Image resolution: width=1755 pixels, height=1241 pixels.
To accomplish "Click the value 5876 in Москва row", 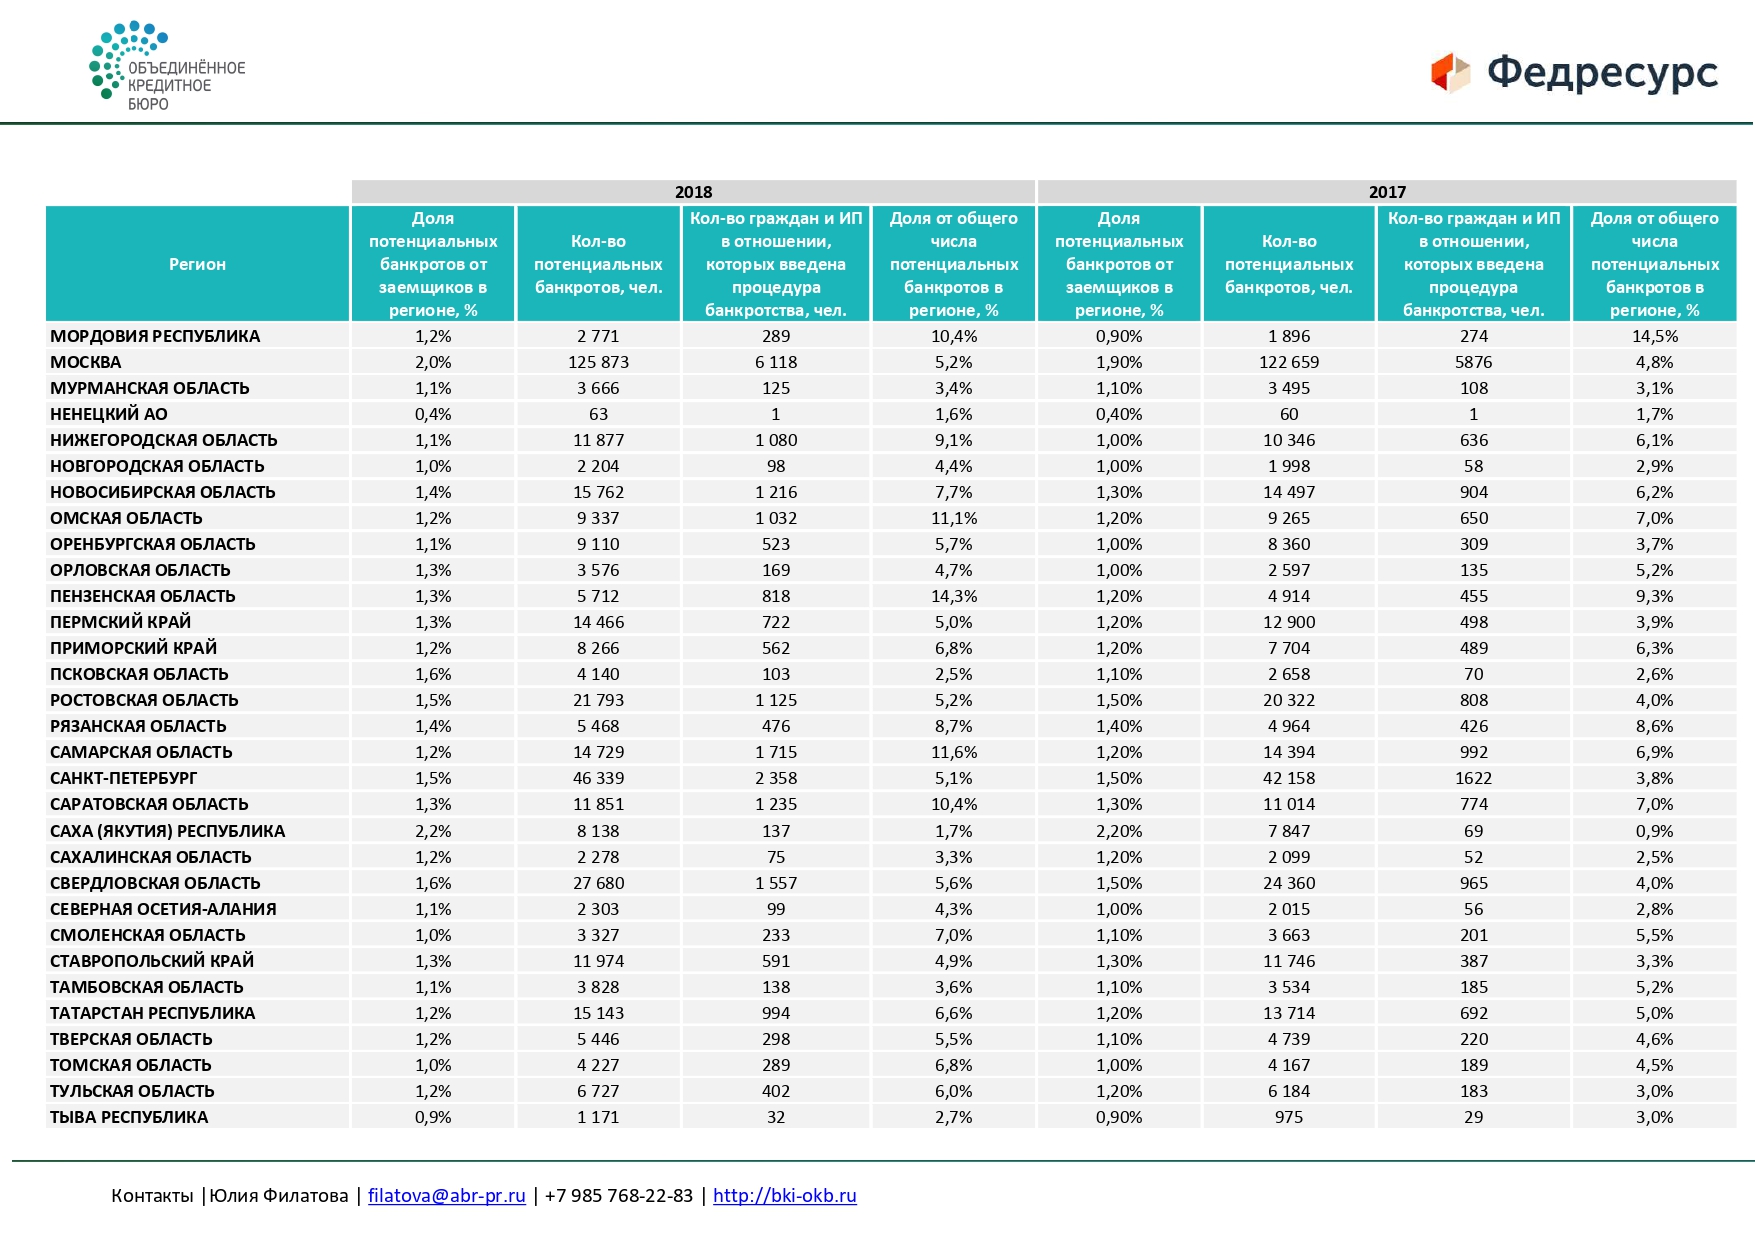I will 1474,362.
